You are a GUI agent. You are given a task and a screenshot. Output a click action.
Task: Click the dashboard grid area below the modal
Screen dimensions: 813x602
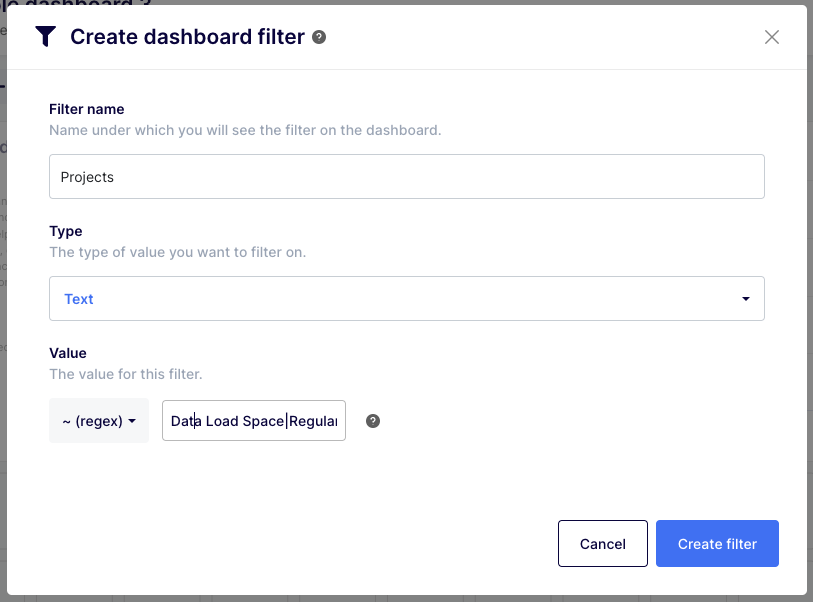(x=400, y=595)
